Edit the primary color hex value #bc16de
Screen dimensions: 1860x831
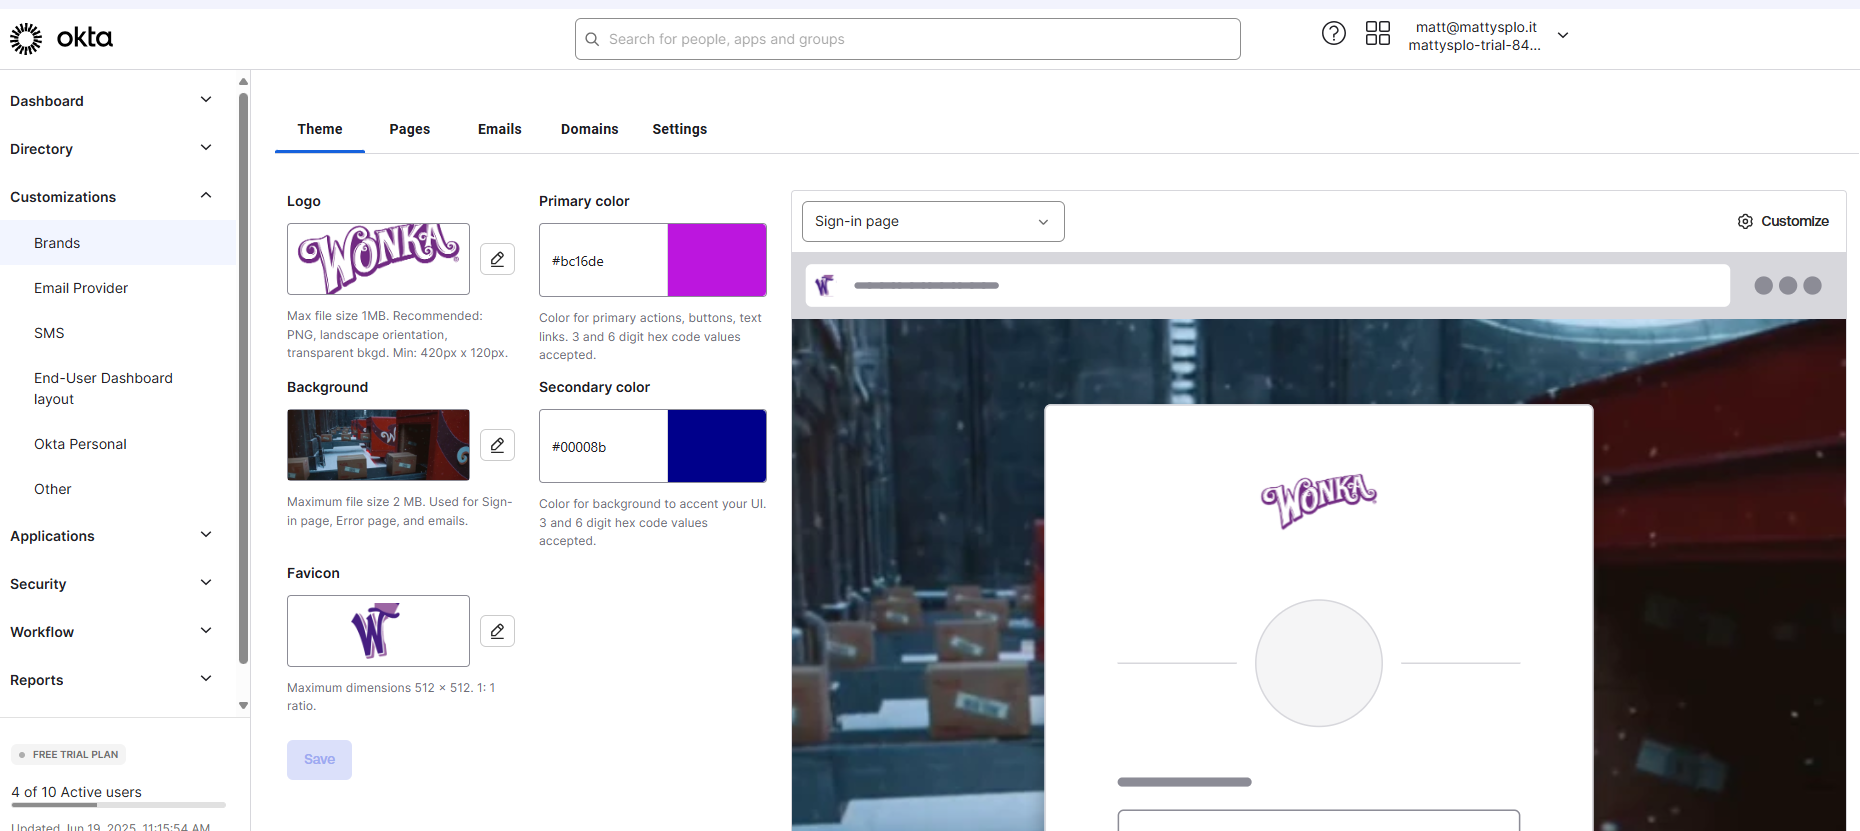click(x=603, y=261)
